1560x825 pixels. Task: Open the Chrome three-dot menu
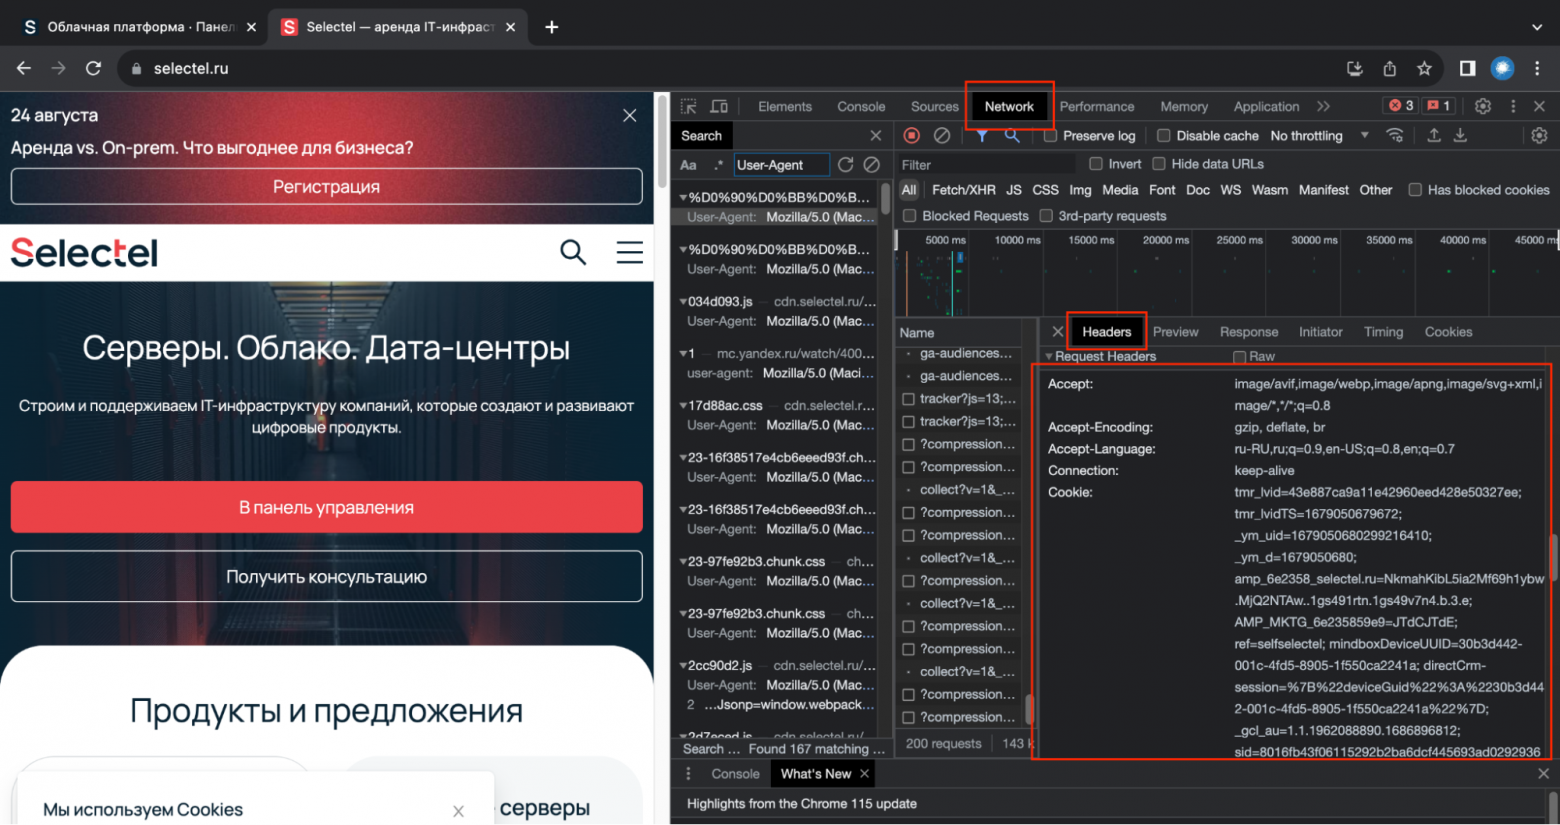1537,68
